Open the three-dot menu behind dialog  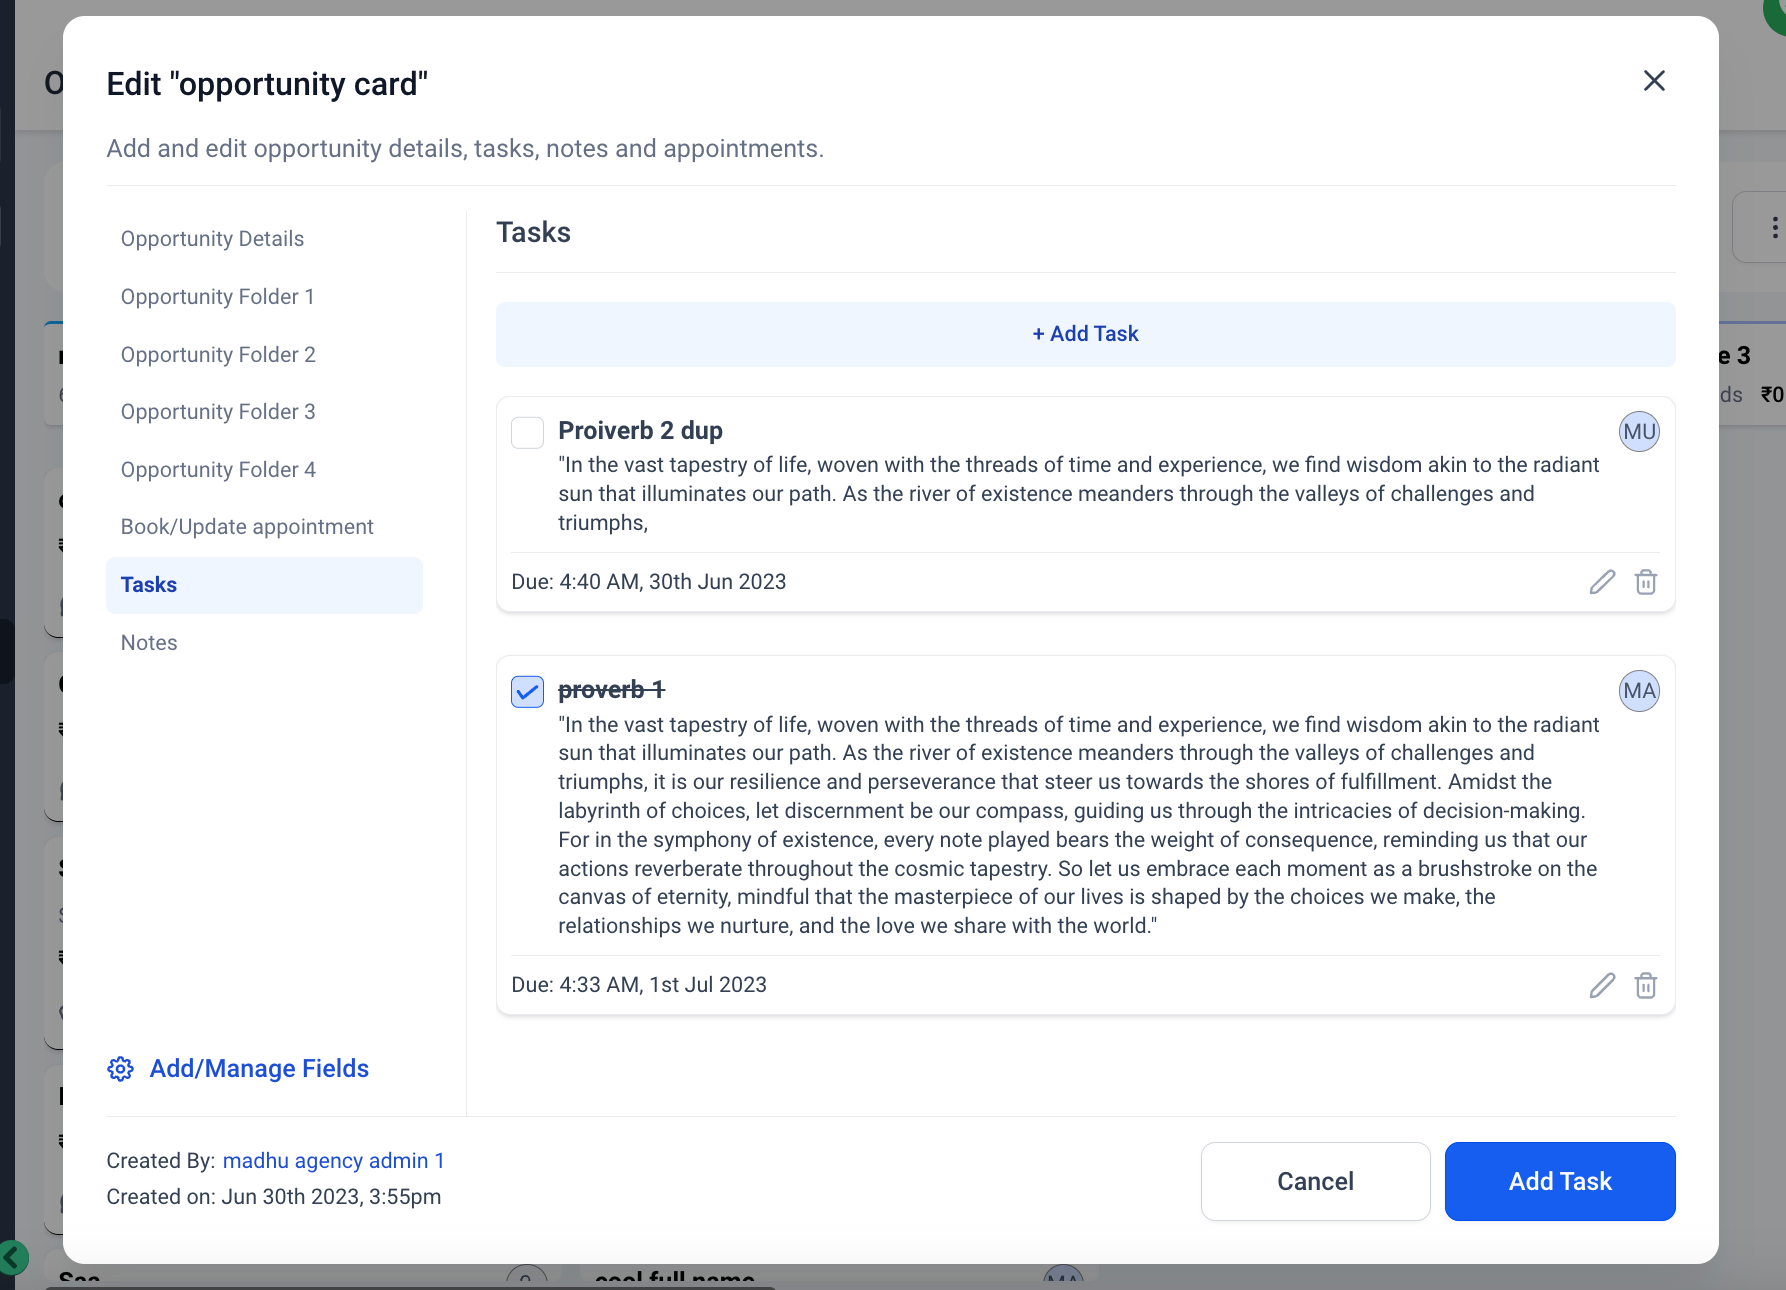1774,228
